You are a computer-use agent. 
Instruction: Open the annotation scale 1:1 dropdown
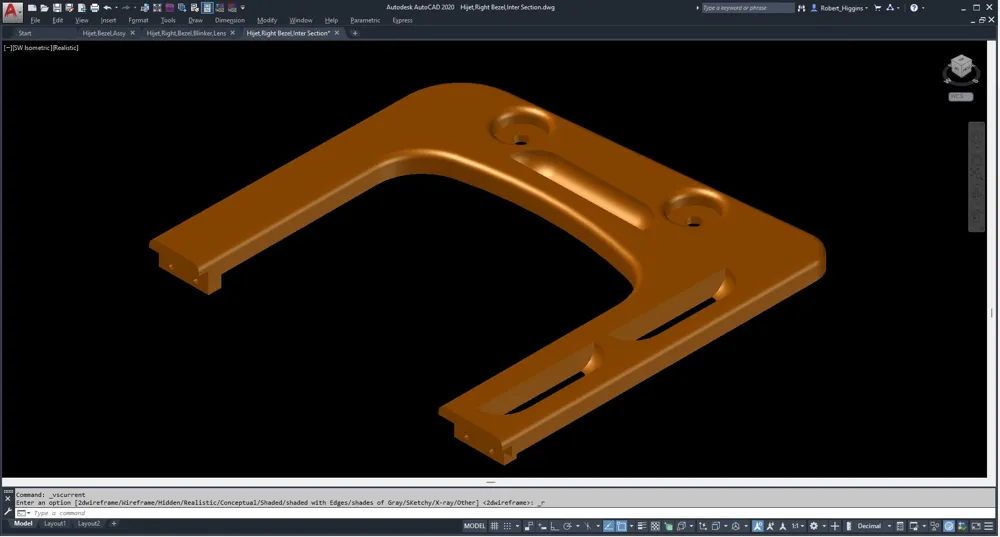click(x=797, y=526)
